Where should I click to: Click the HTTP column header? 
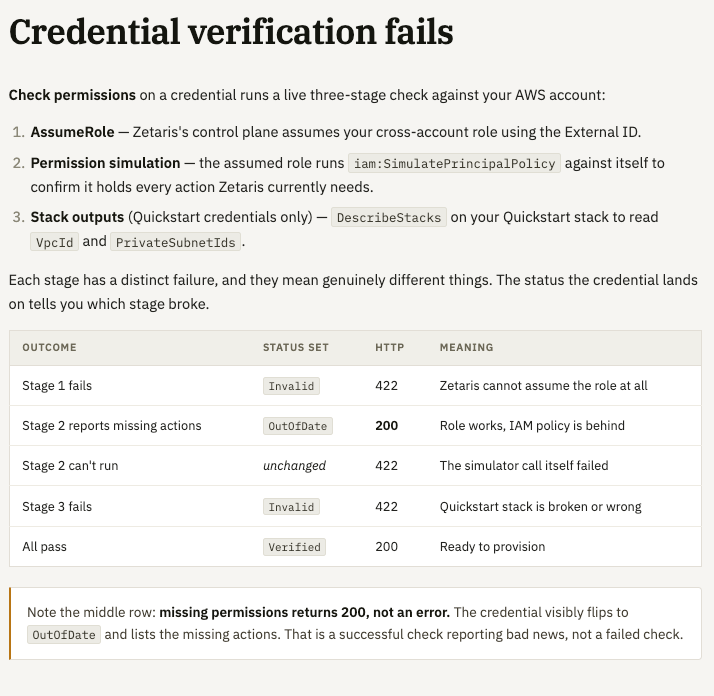(x=390, y=348)
